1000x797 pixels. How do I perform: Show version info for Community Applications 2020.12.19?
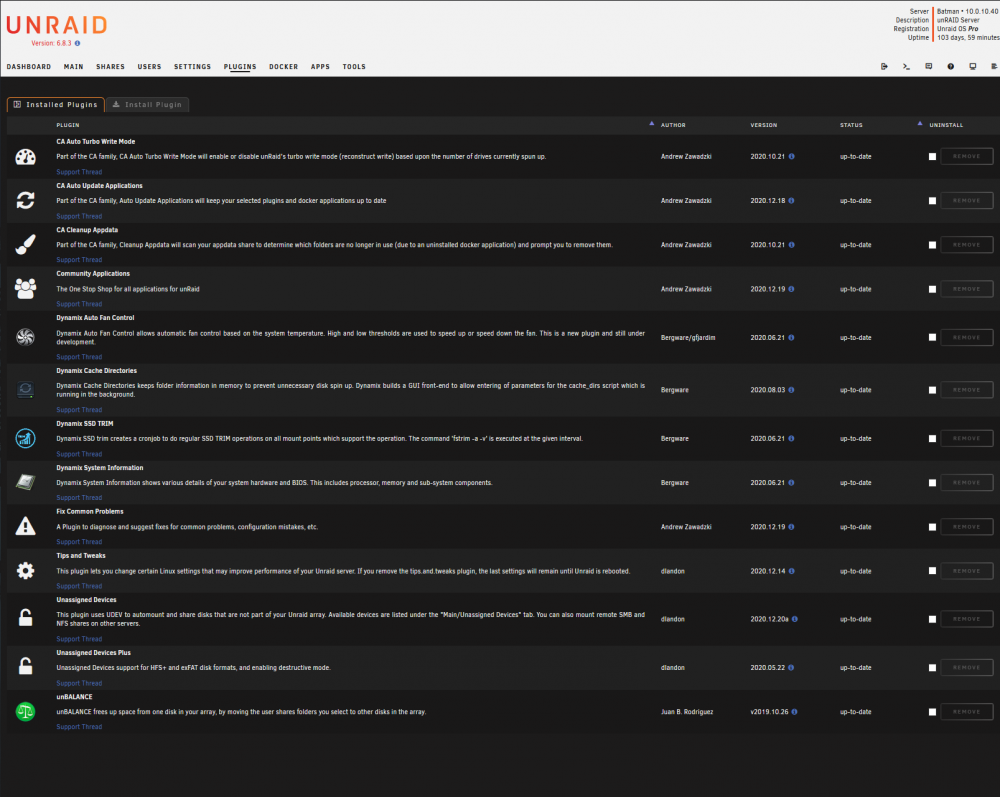(x=791, y=289)
